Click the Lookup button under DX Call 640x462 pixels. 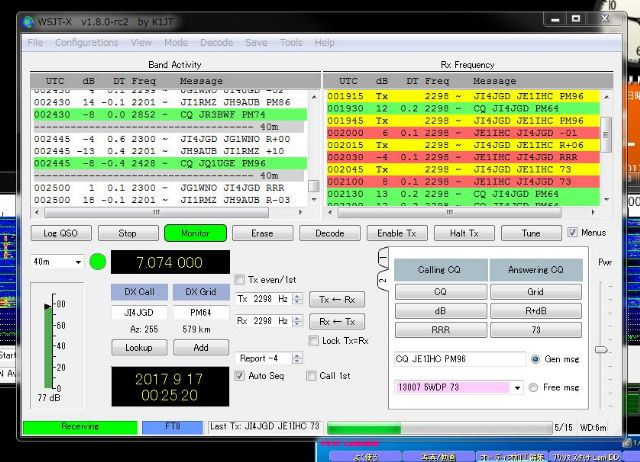(139, 347)
